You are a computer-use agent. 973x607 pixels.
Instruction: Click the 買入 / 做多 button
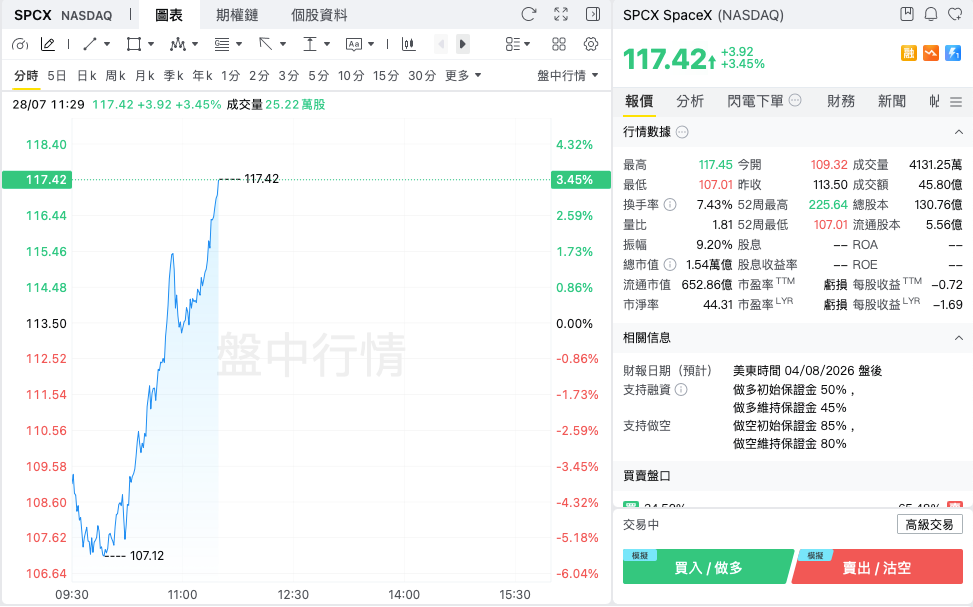708,567
